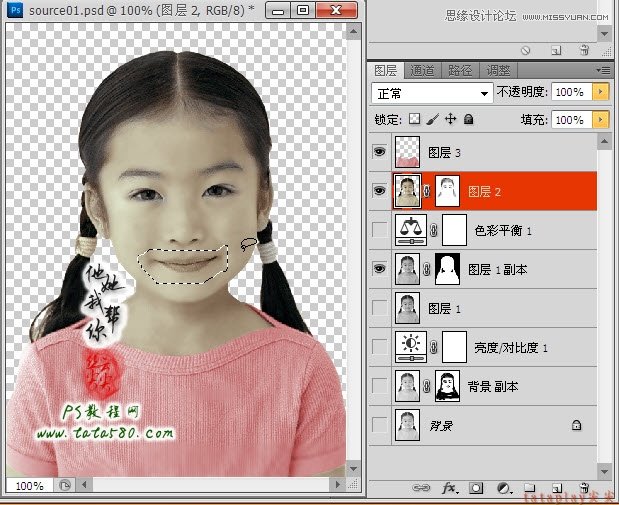This screenshot has width=619, height=505.
Task: Open the blend mode dropdown set to 正常
Action: 432,93
